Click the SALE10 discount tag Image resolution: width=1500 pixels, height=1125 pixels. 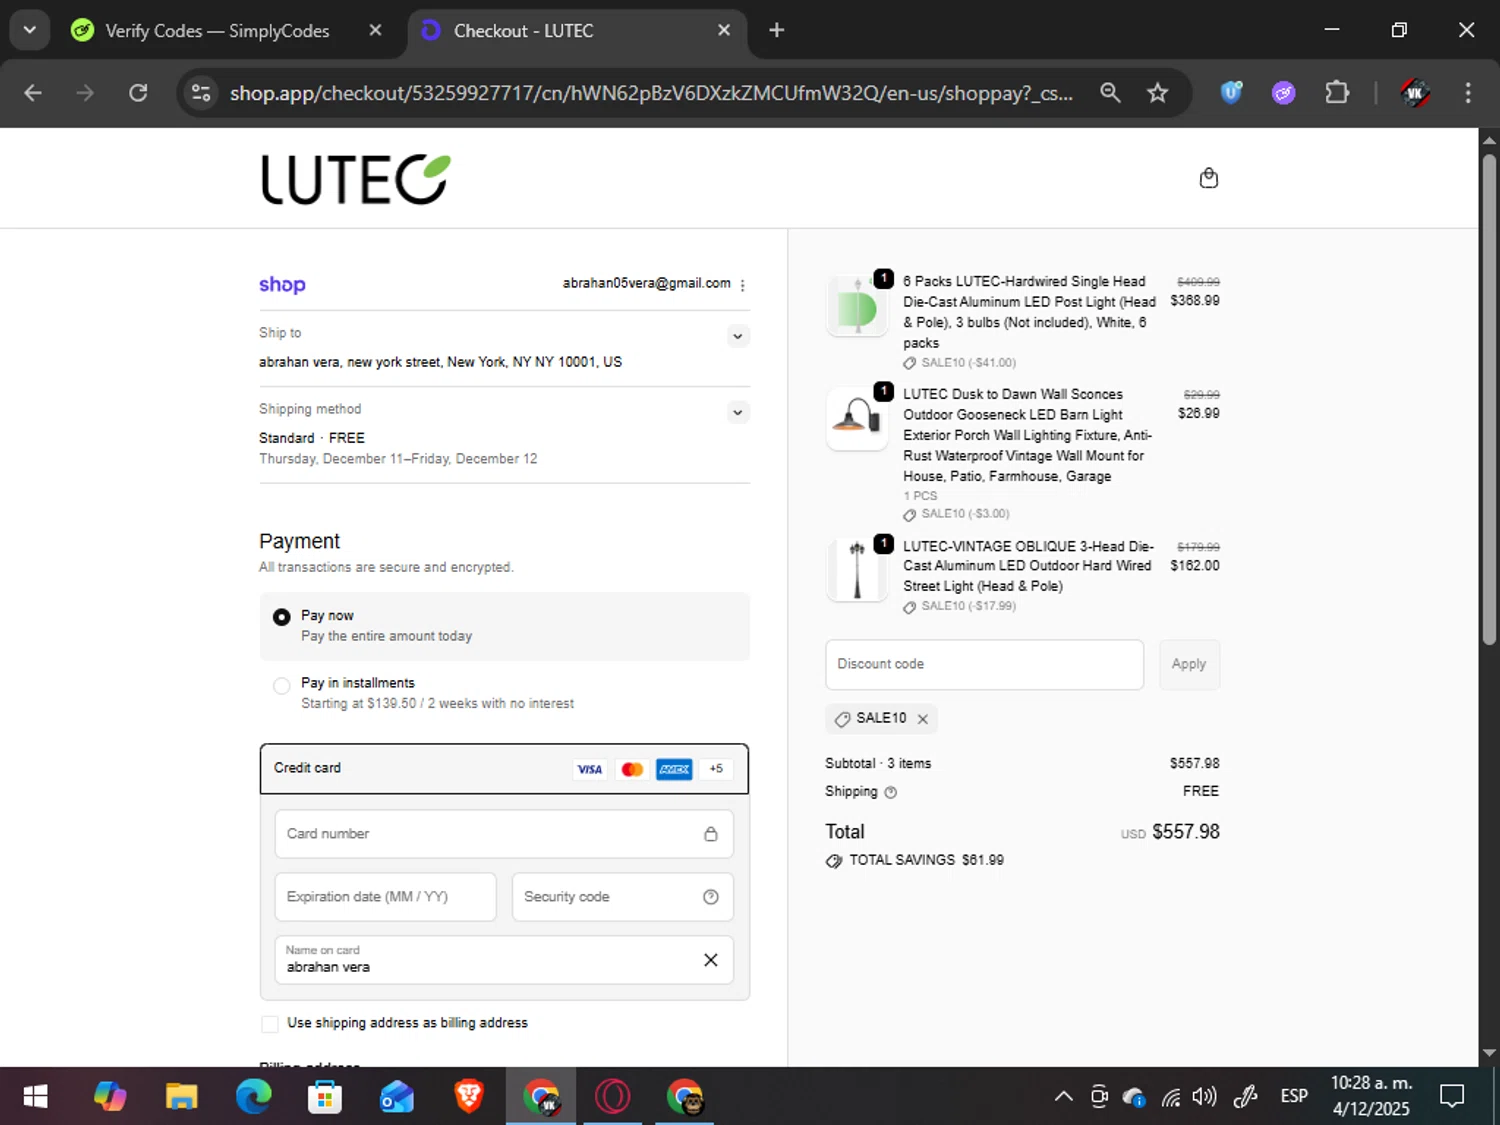pos(882,719)
